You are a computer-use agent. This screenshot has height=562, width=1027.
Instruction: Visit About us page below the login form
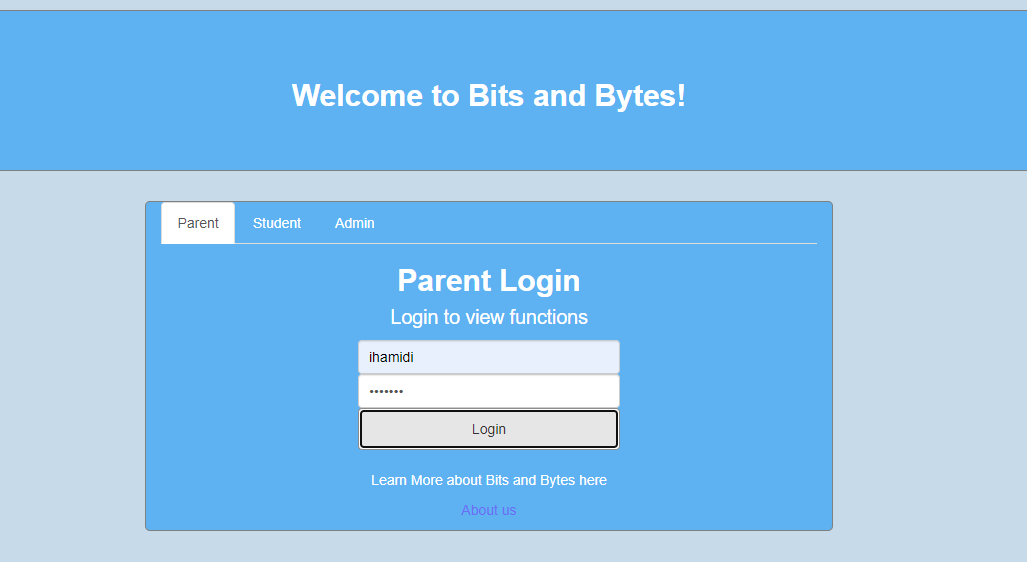point(488,510)
